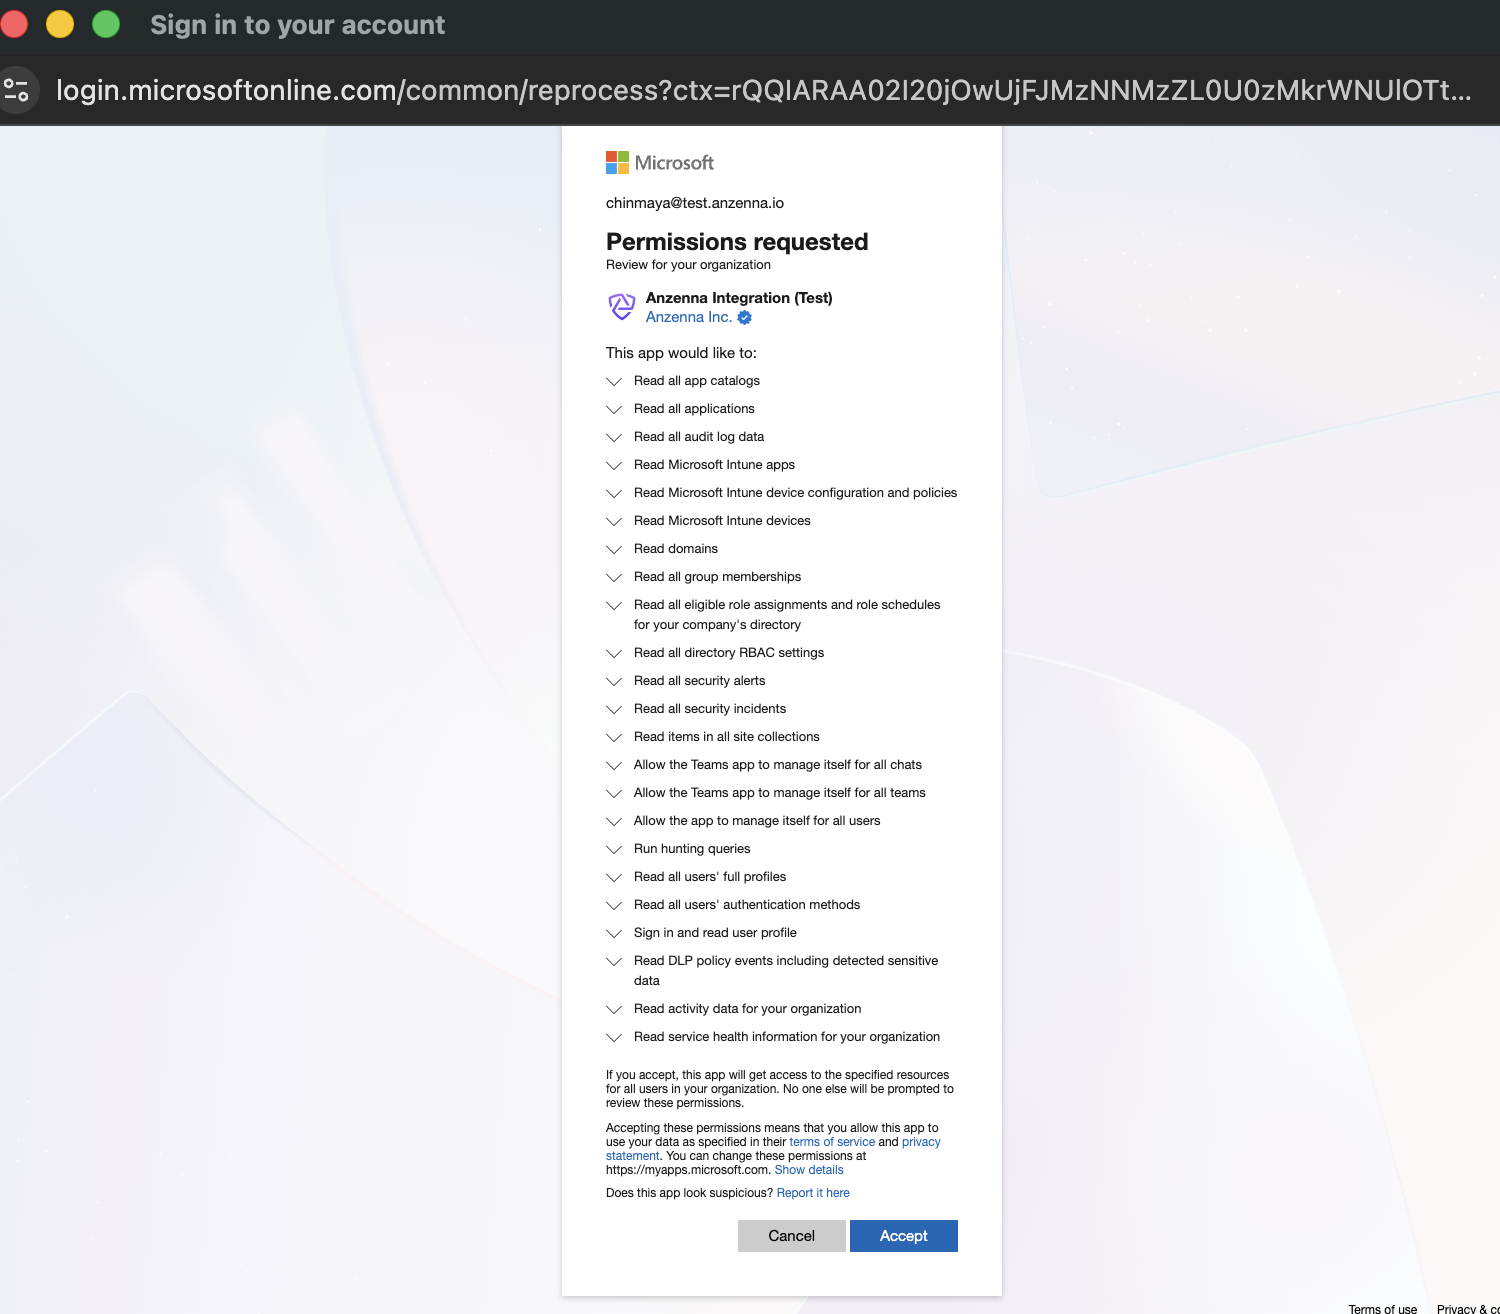
Task: Accept the requested permissions
Action: point(903,1236)
